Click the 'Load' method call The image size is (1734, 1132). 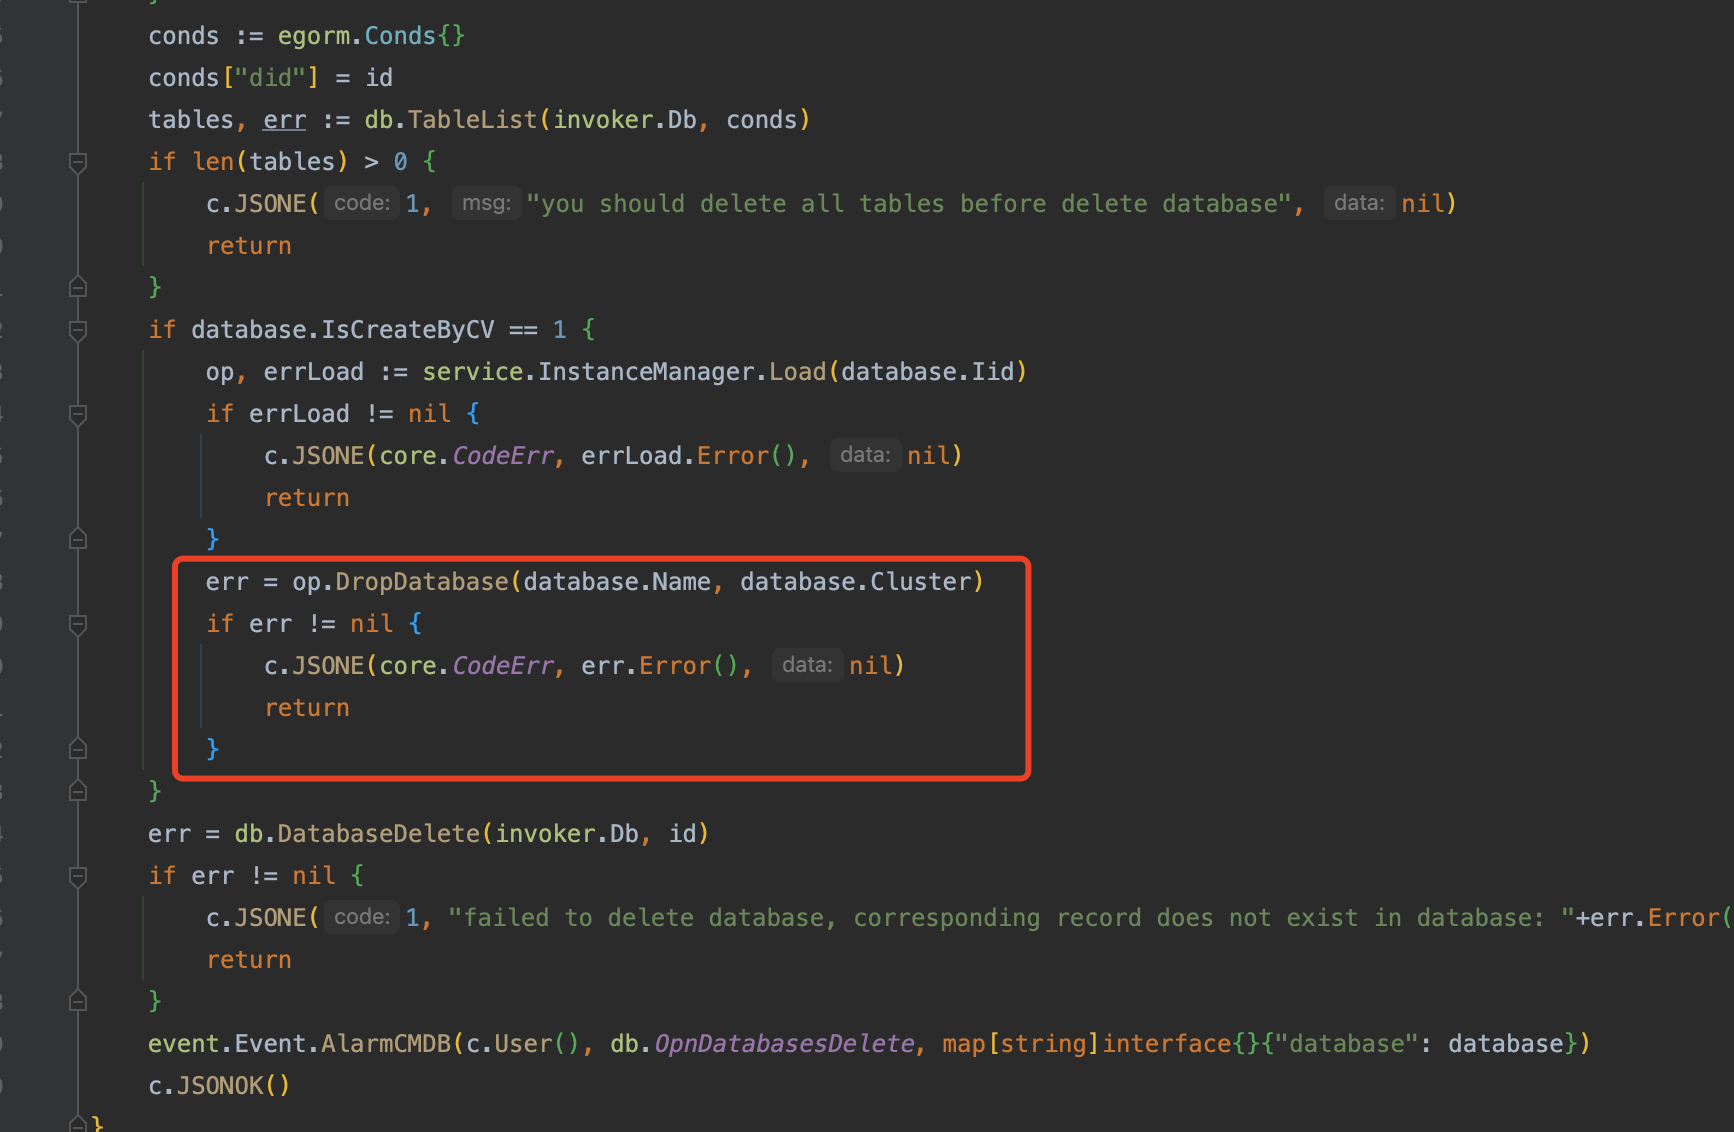(798, 372)
